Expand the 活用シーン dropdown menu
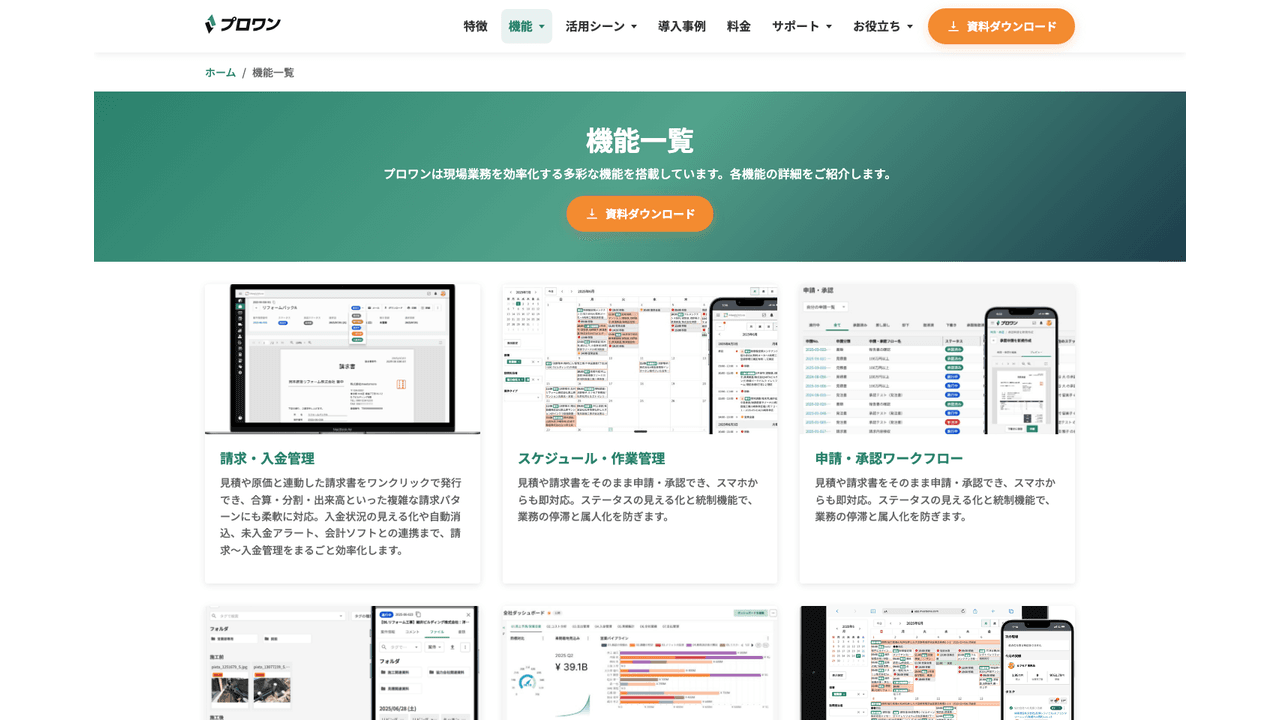Screen dimensions: 1280x720 coord(600,26)
